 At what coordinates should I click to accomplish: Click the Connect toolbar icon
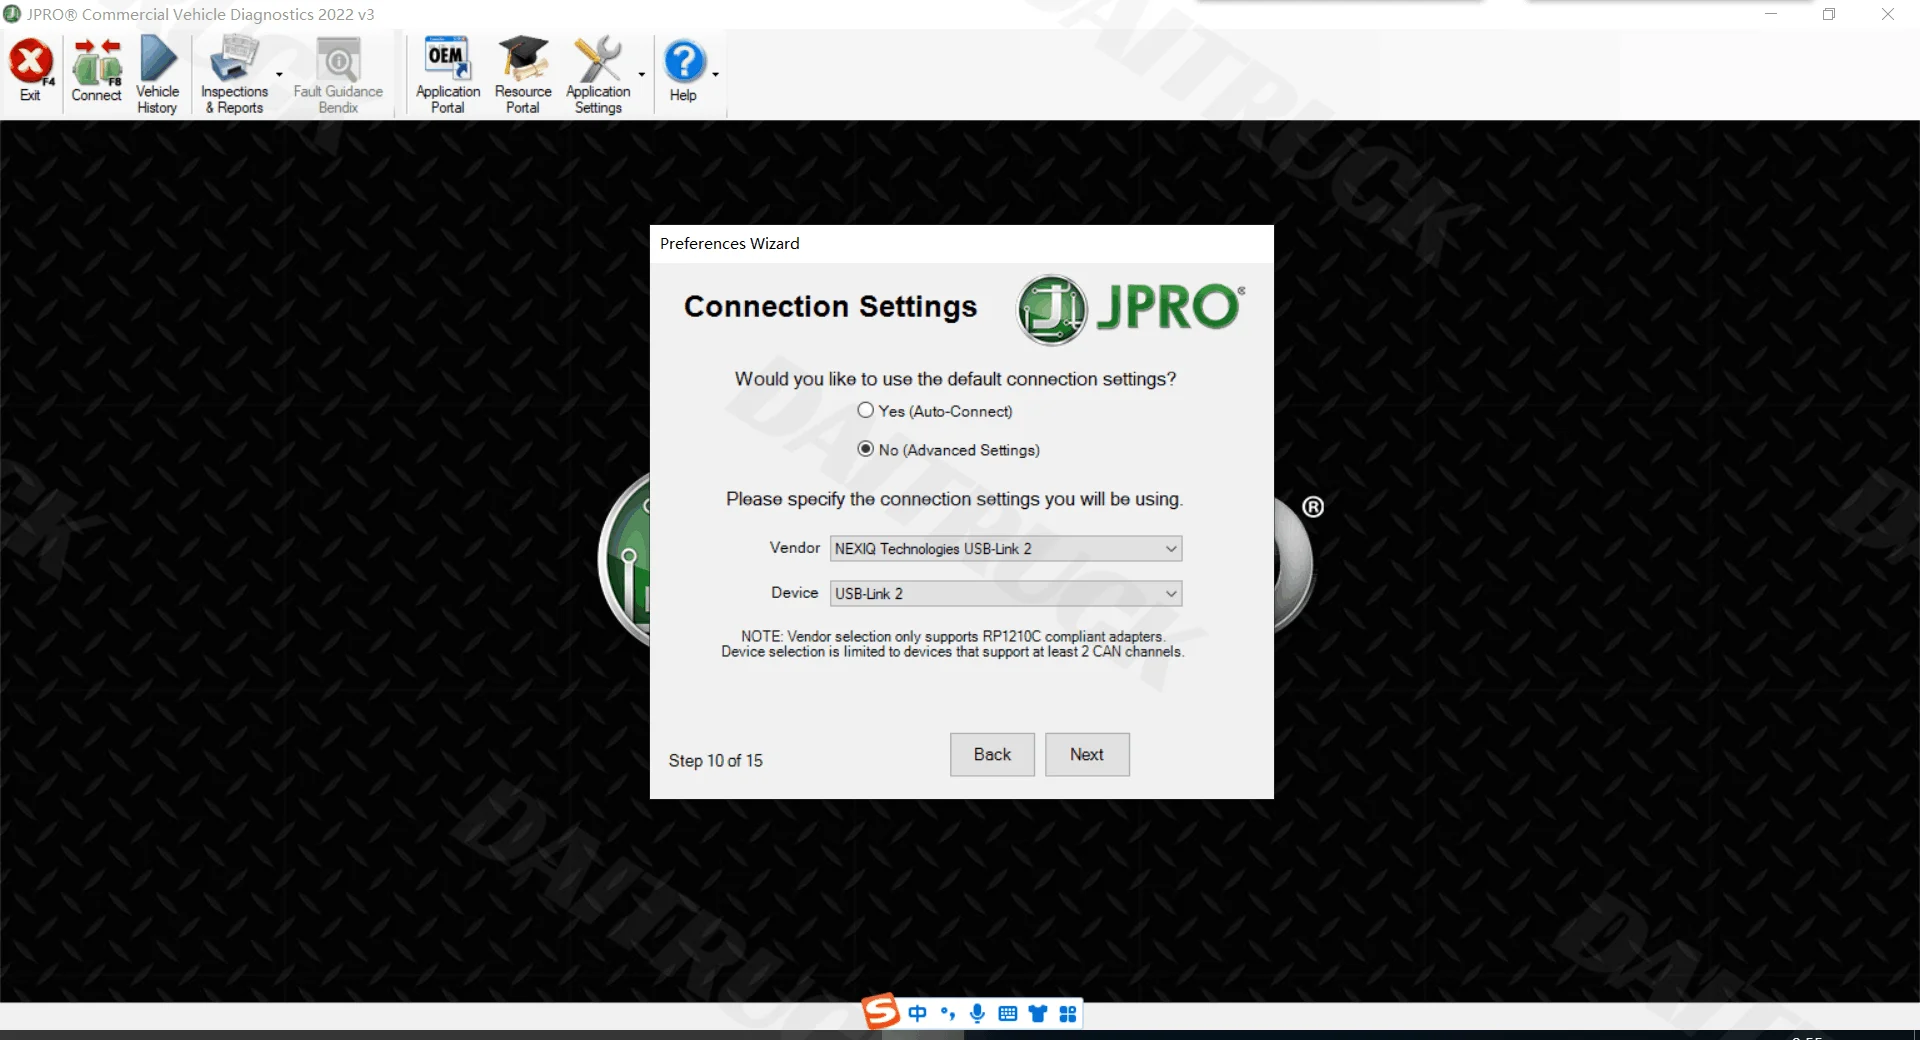(x=96, y=71)
